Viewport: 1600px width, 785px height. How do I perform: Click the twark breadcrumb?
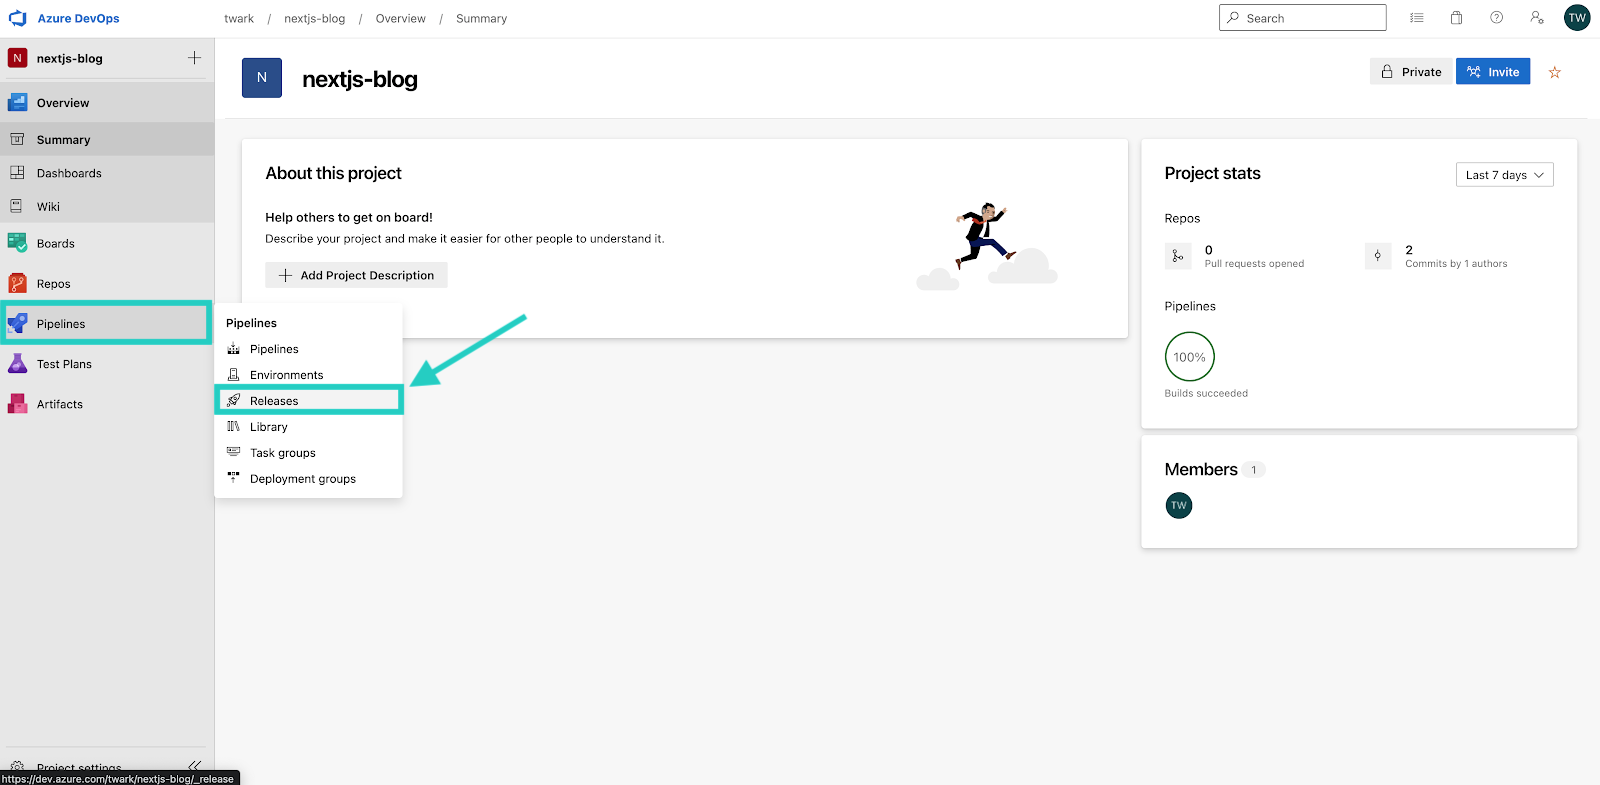pos(239,18)
